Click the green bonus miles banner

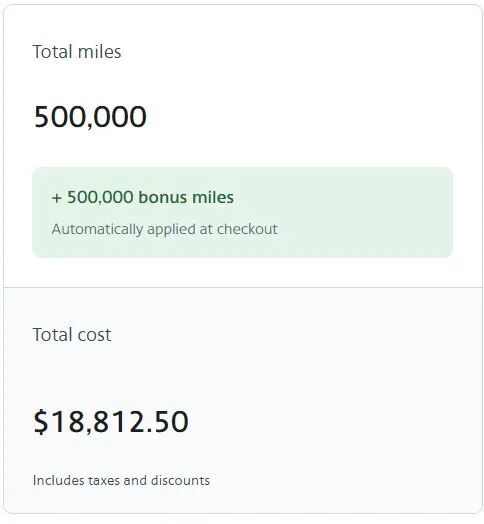tap(242, 212)
